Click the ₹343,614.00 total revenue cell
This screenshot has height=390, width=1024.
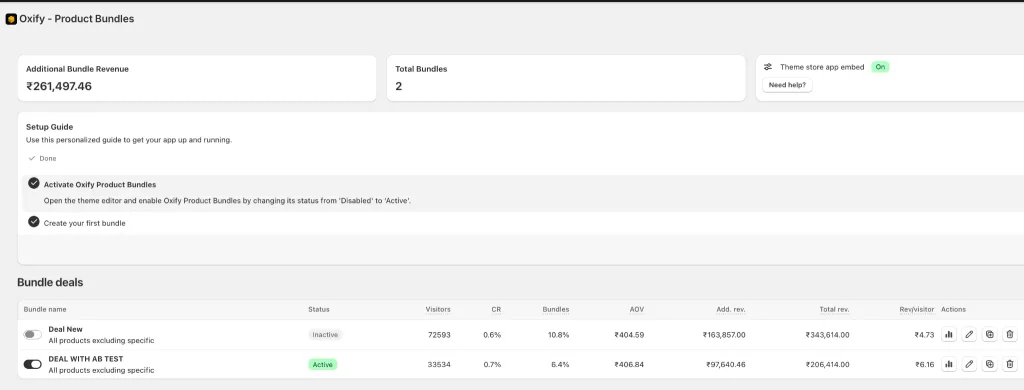click(x=827, y=334)
